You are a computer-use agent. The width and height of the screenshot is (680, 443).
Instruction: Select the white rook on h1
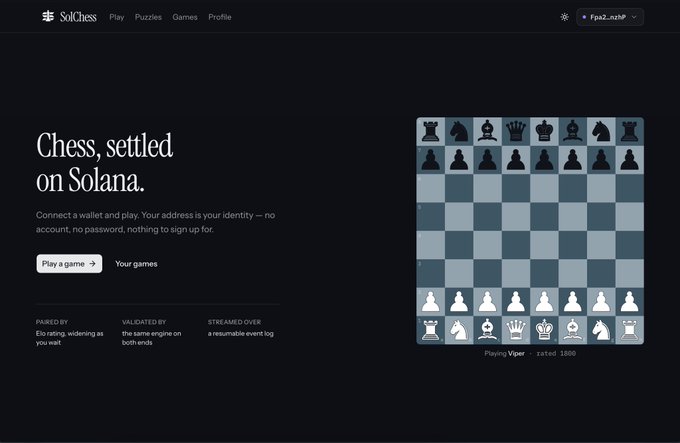(x=629, y=330)
